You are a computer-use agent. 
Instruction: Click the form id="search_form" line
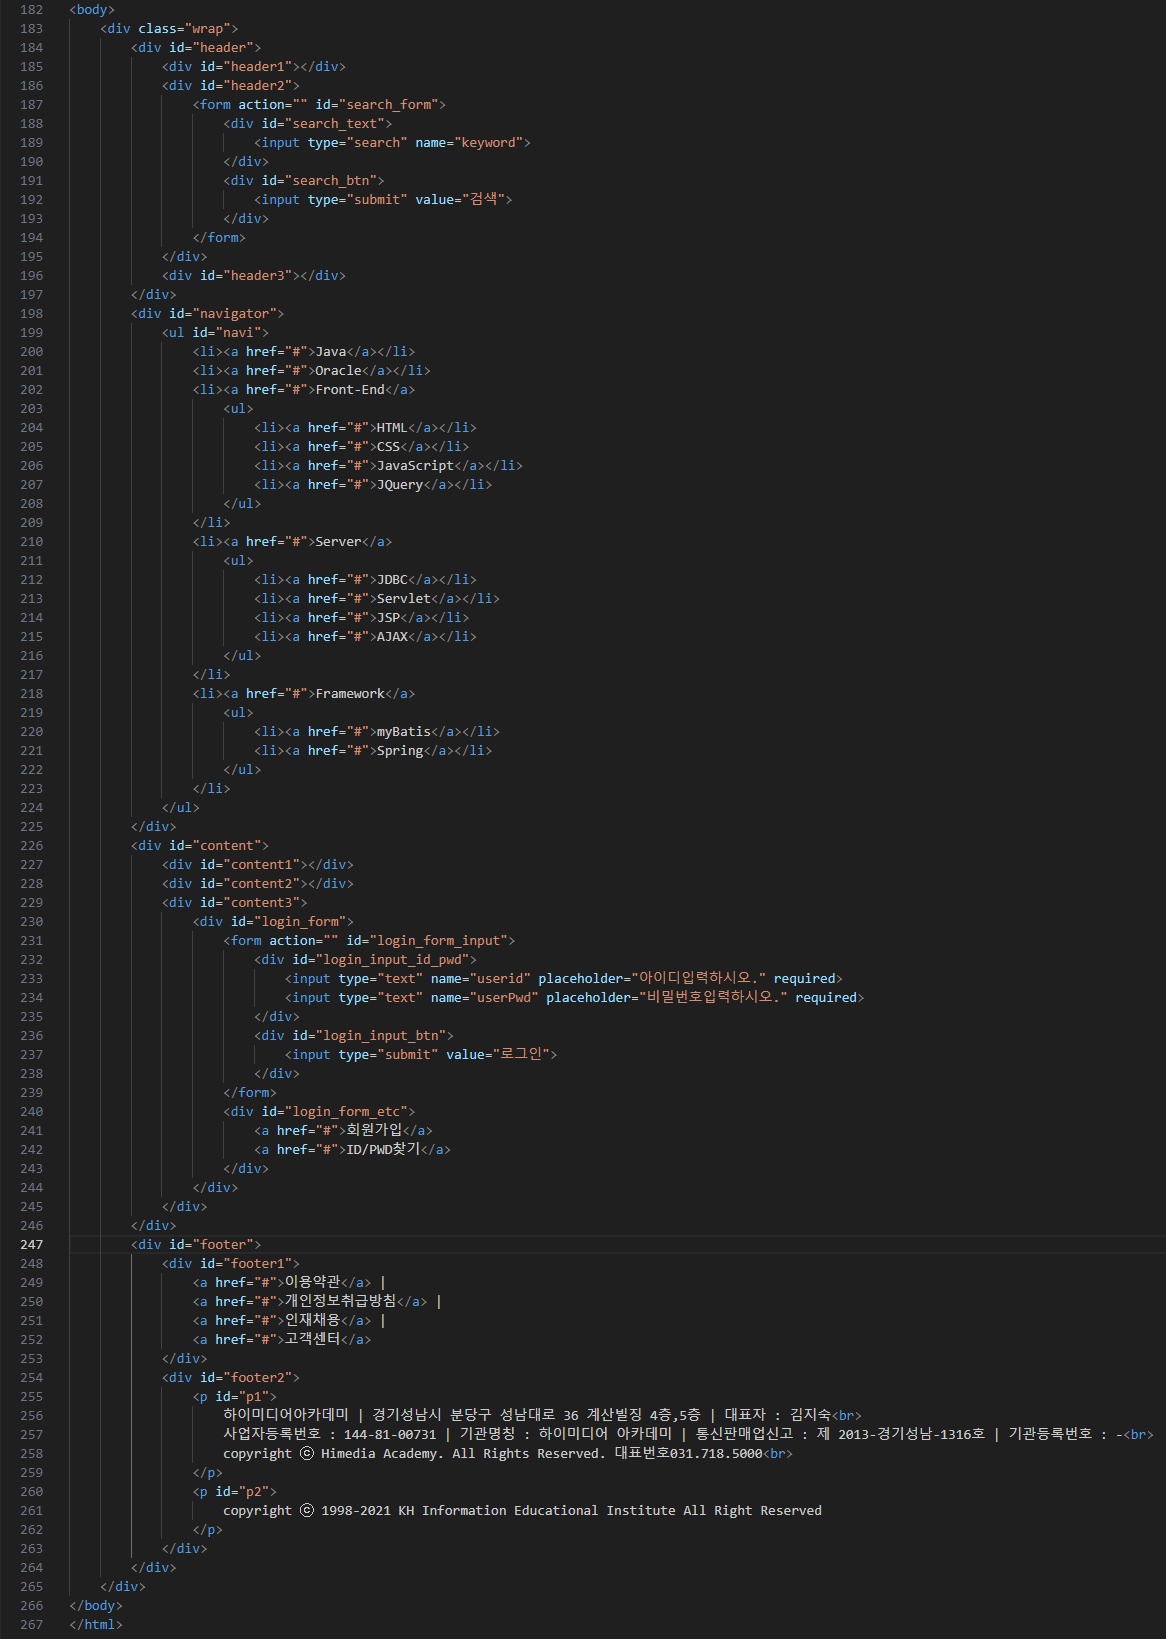click(x=319, y=105)
